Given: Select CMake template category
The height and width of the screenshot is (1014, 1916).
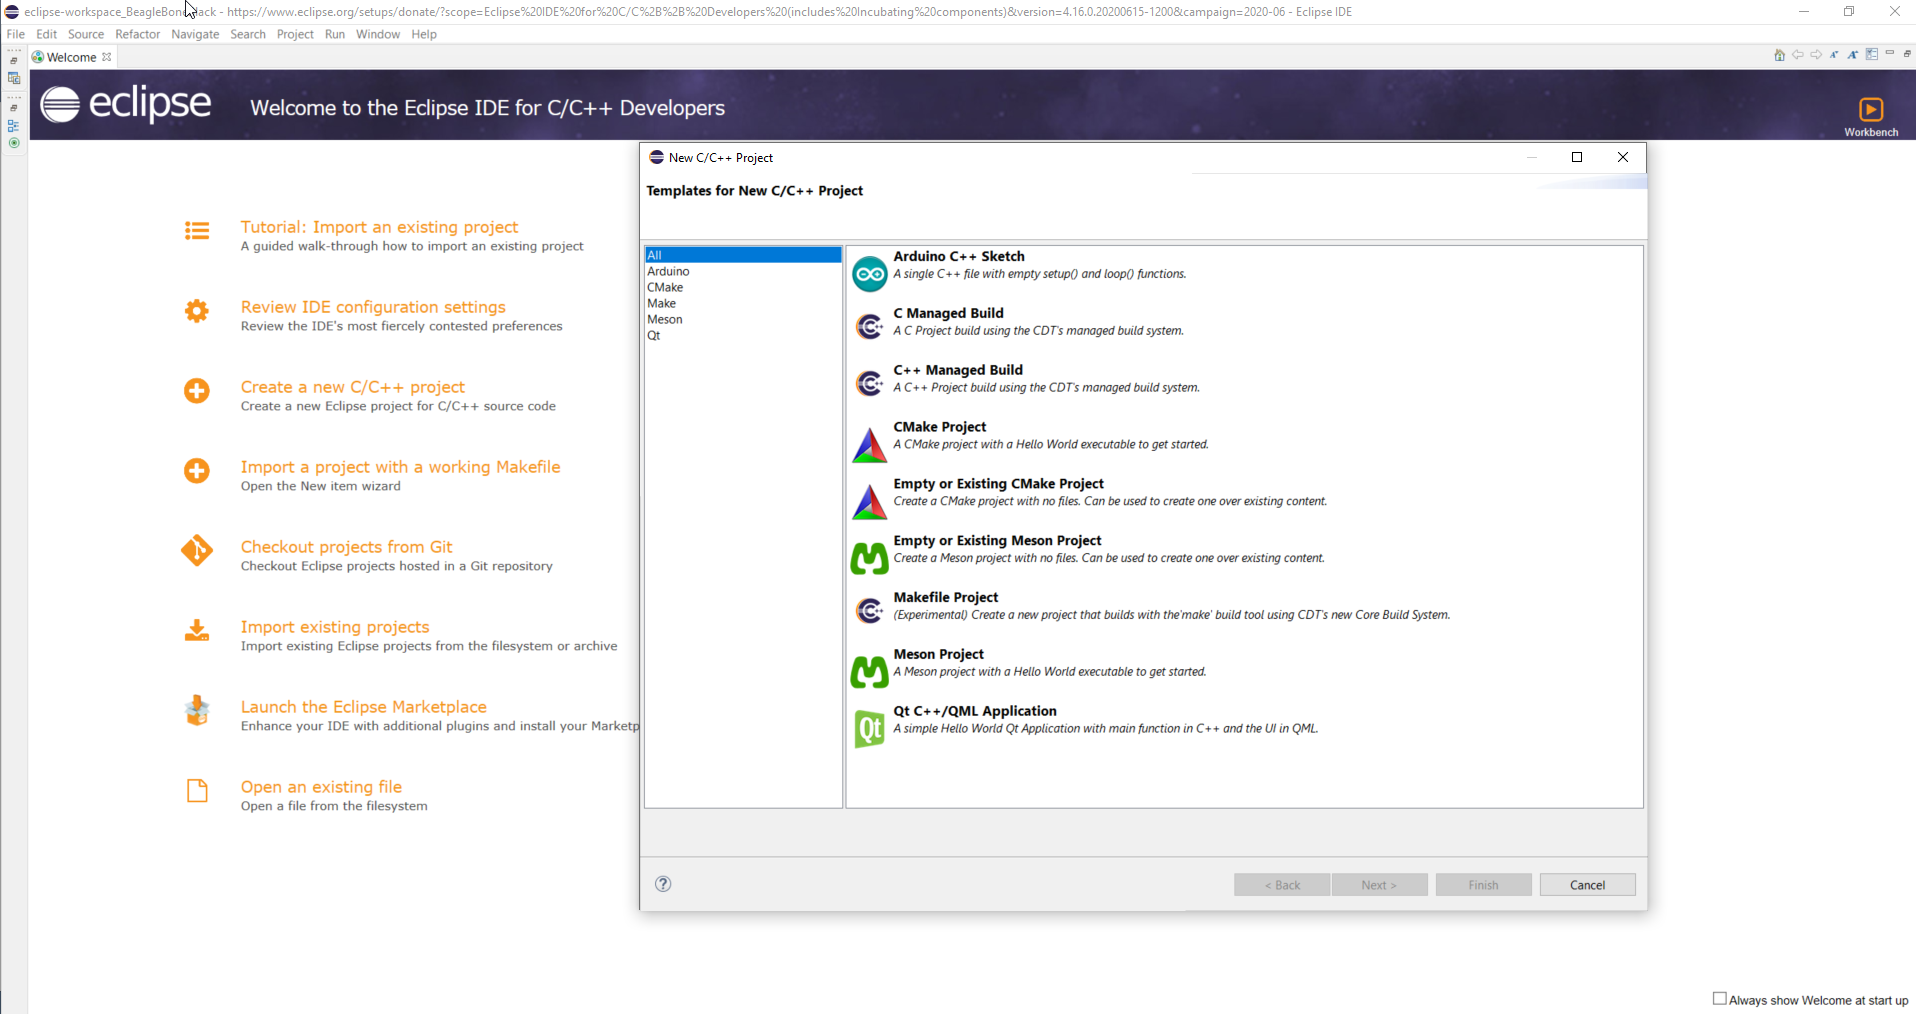Looking at the screenshot, I should [x=743, y=287].
